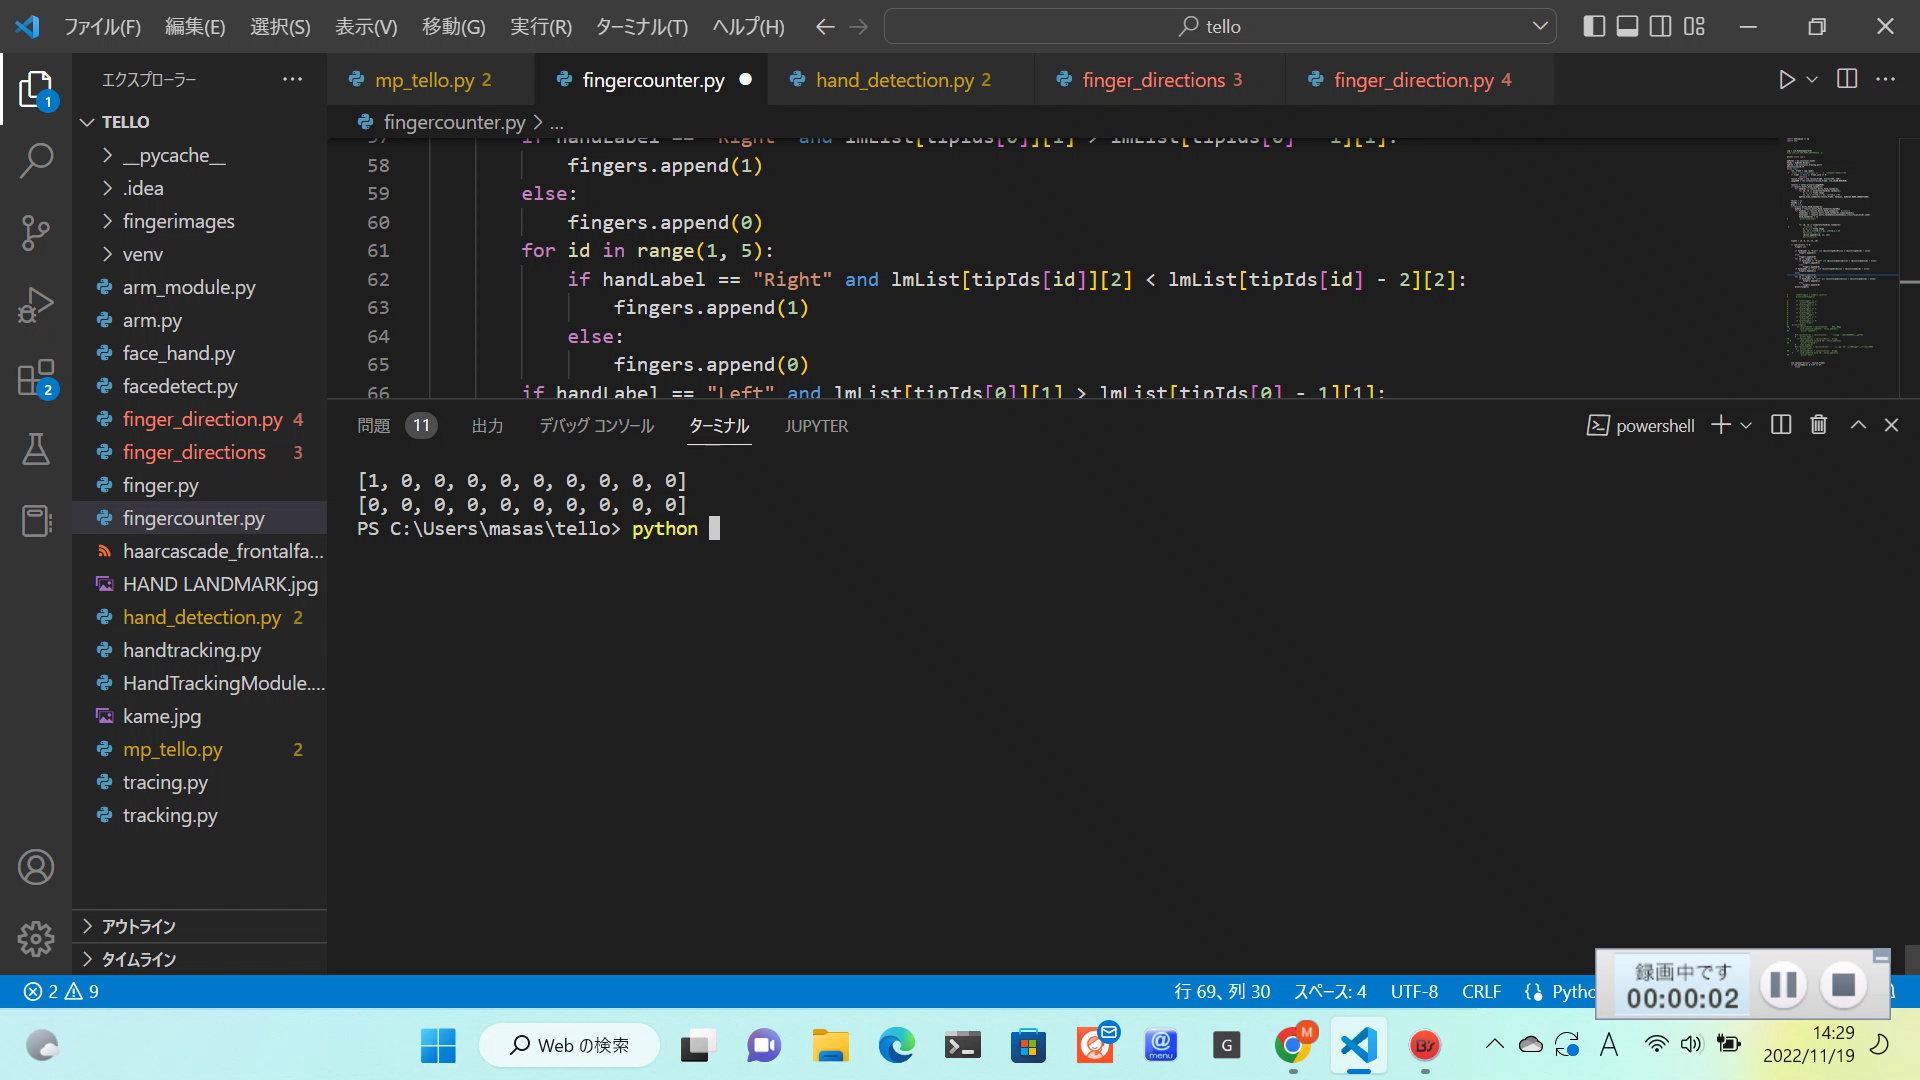Open Google Chrome from the taskbar

[1293, 1046]
